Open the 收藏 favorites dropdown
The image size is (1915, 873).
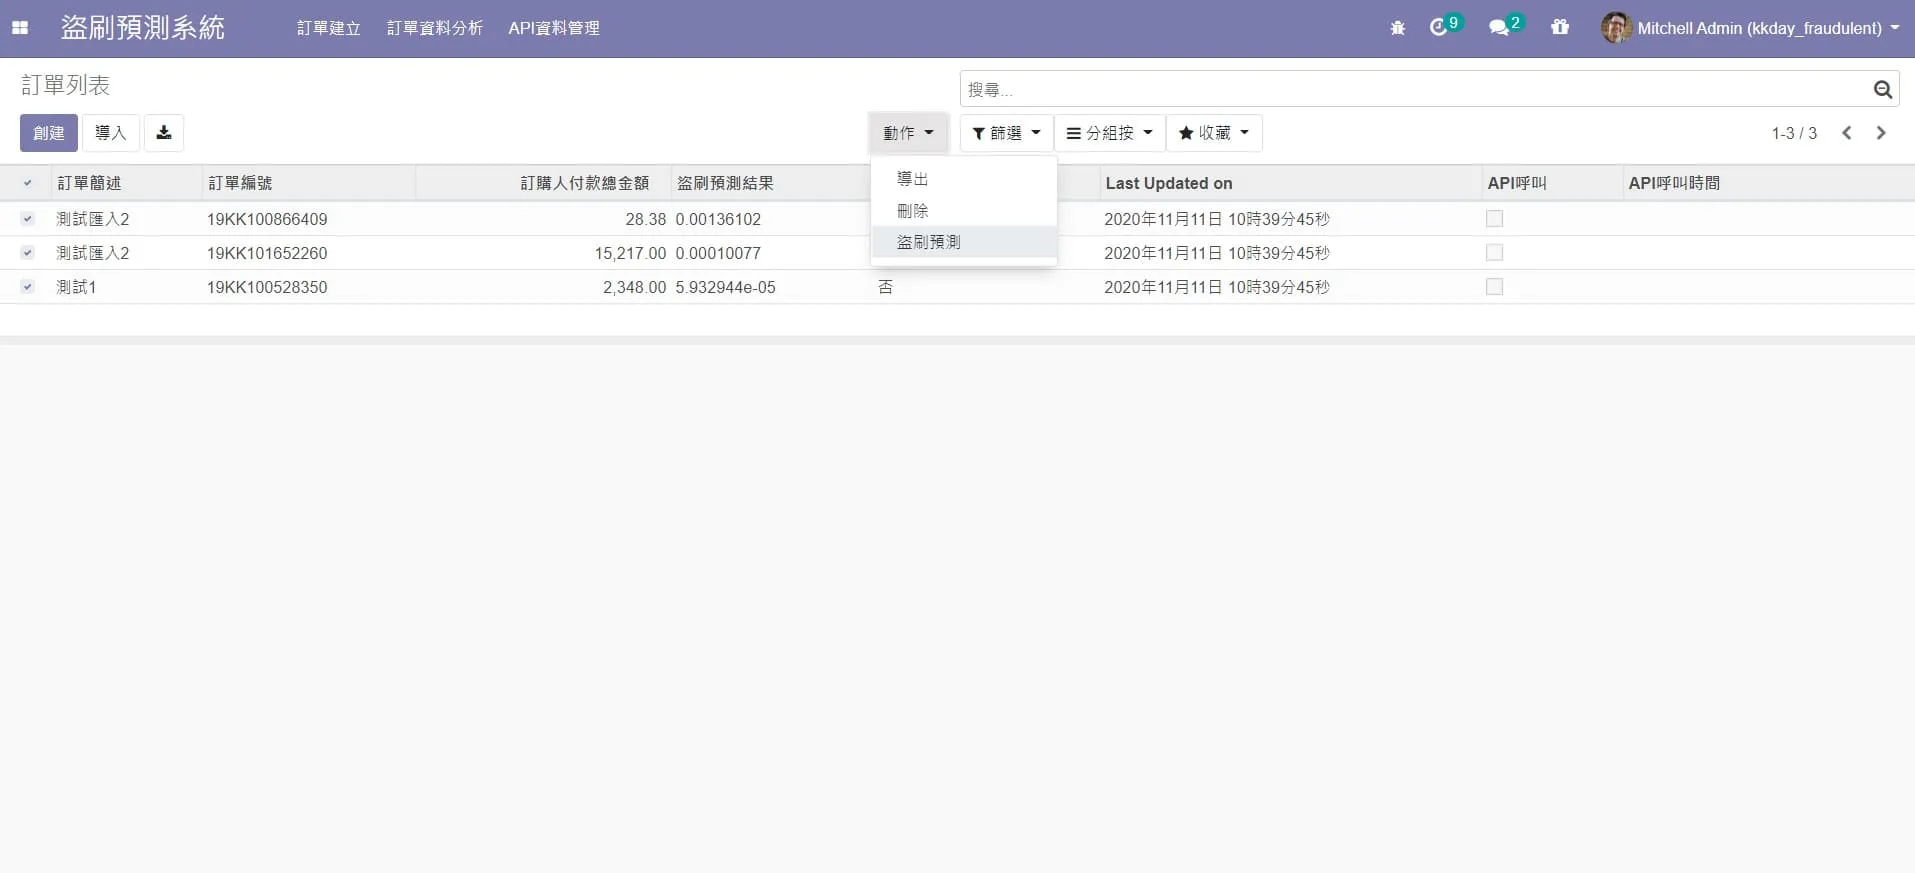(x=1214, y=133)
